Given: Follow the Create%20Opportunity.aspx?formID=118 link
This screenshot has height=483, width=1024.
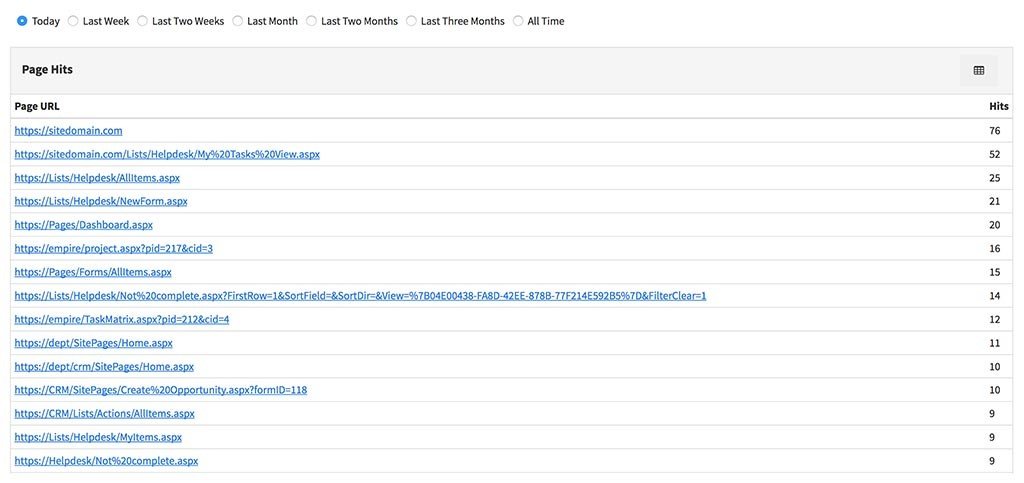Looking at the screenshot, I should coord(161,390).
